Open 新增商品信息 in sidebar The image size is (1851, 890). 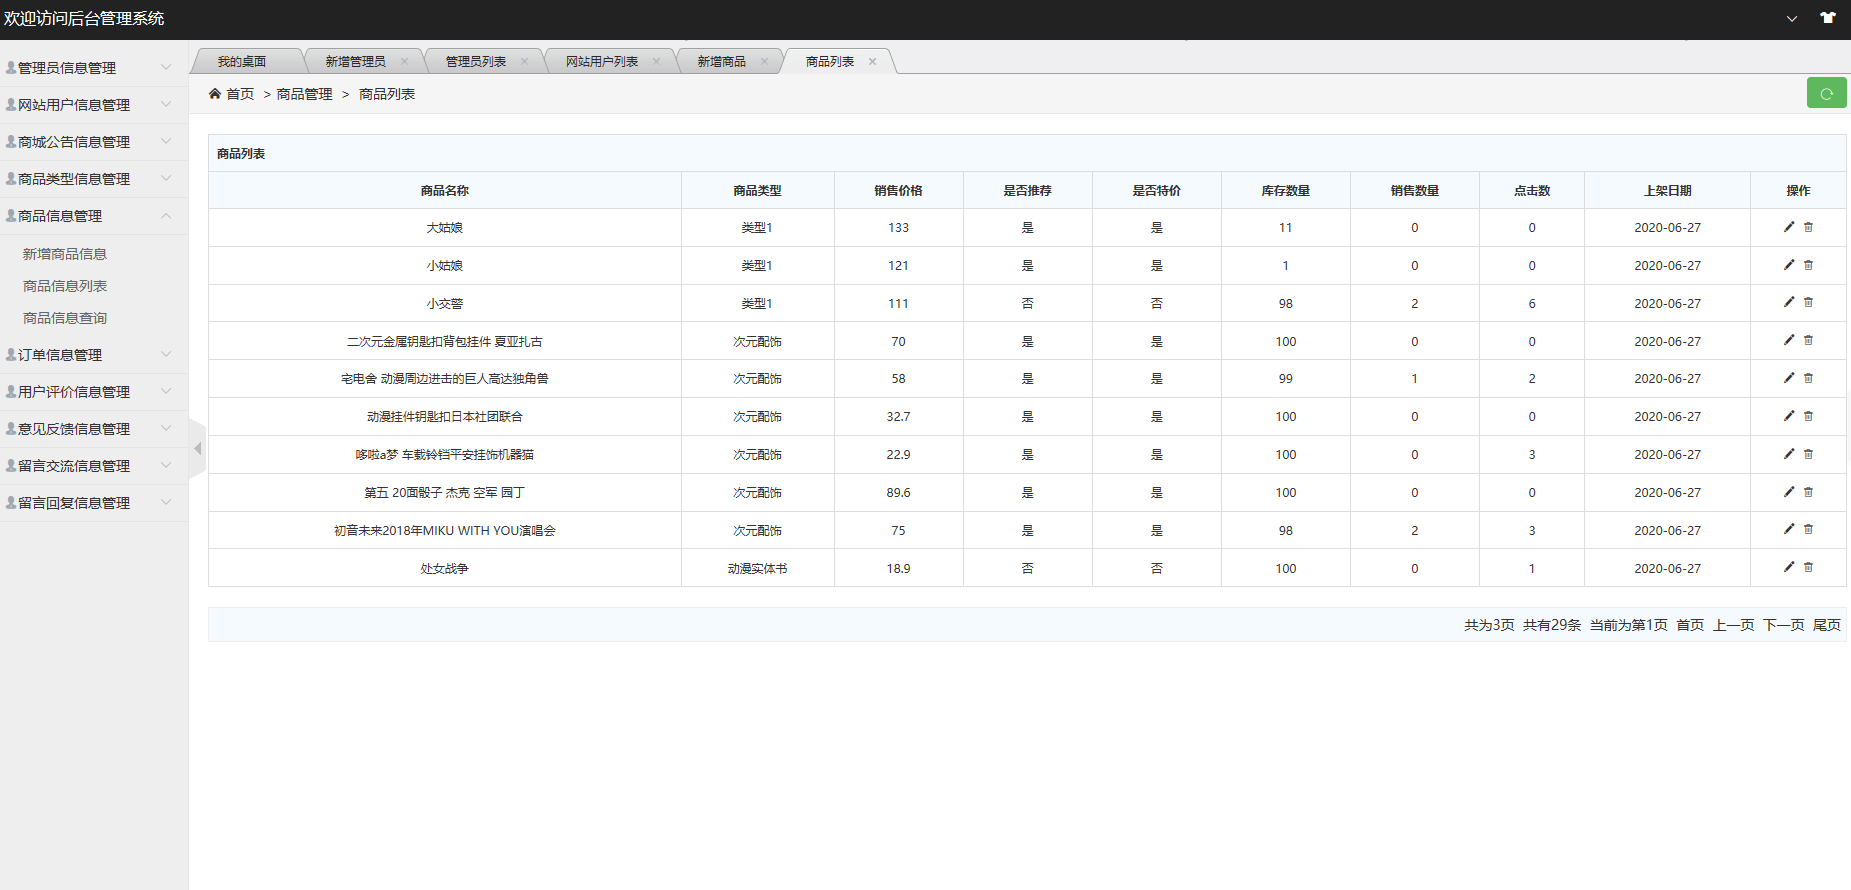point(65,254)
